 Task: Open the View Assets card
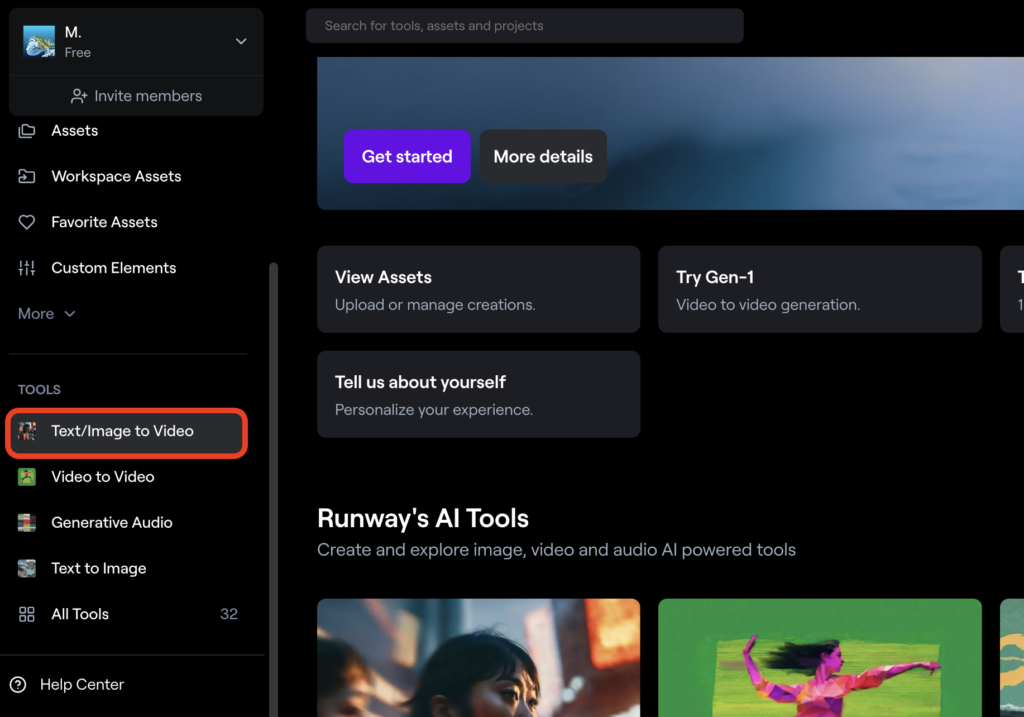(x=478, y=289)
